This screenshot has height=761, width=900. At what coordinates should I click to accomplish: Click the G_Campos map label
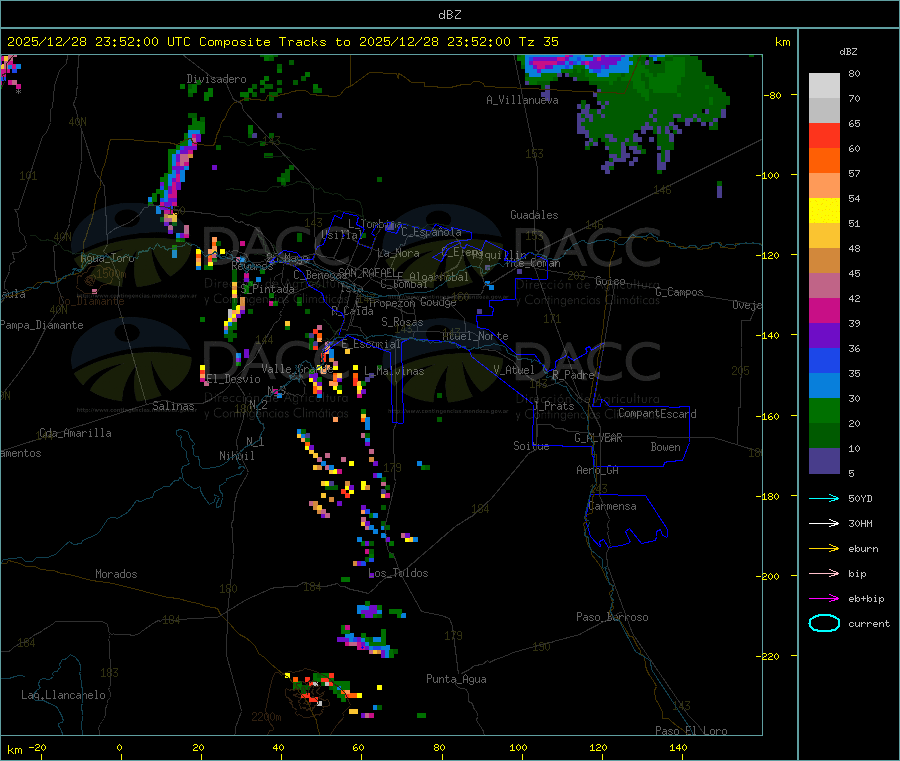[x=680, y=292]
